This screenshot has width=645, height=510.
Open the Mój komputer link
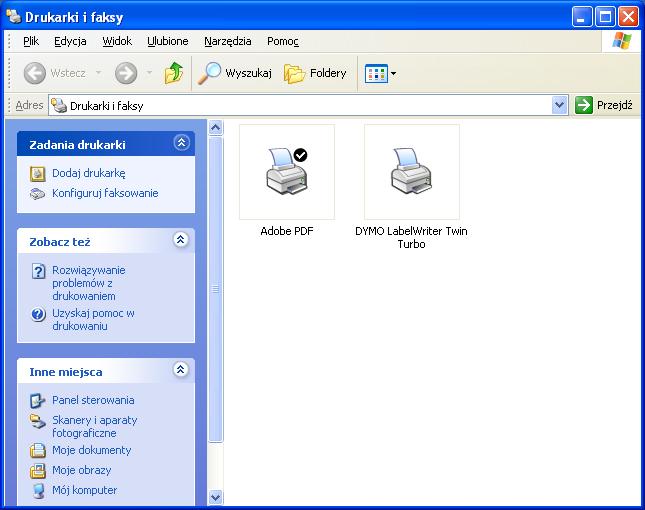click(84, 490)
